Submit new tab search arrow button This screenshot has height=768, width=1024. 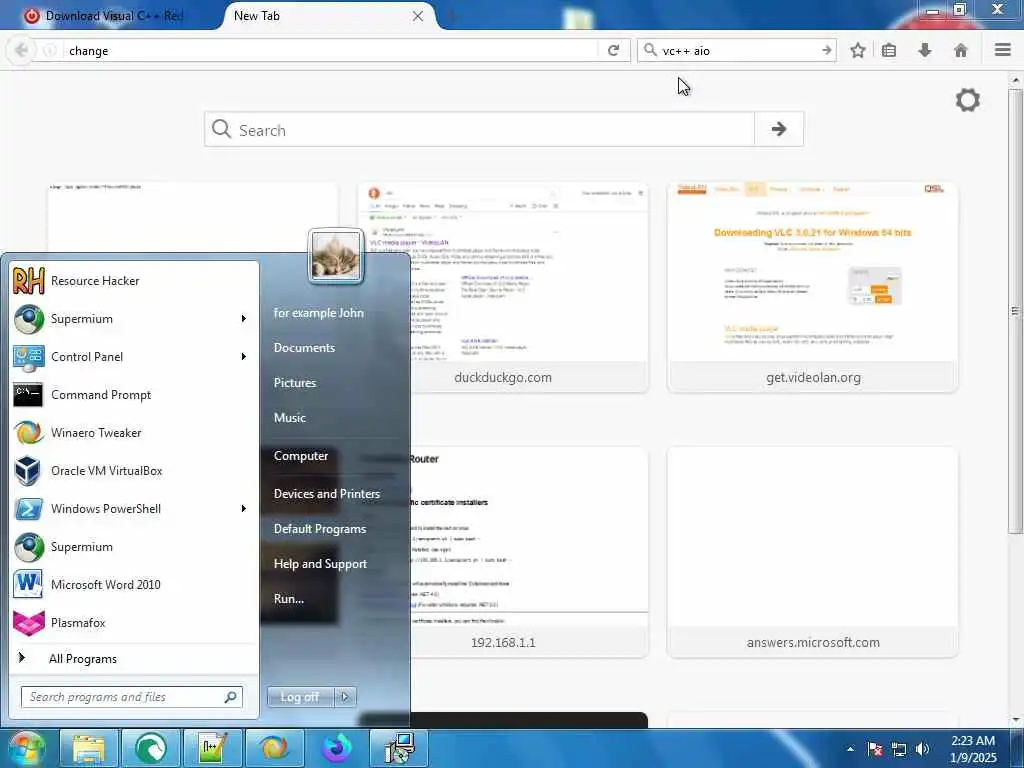pyautogui.click(x=778, y=129)
